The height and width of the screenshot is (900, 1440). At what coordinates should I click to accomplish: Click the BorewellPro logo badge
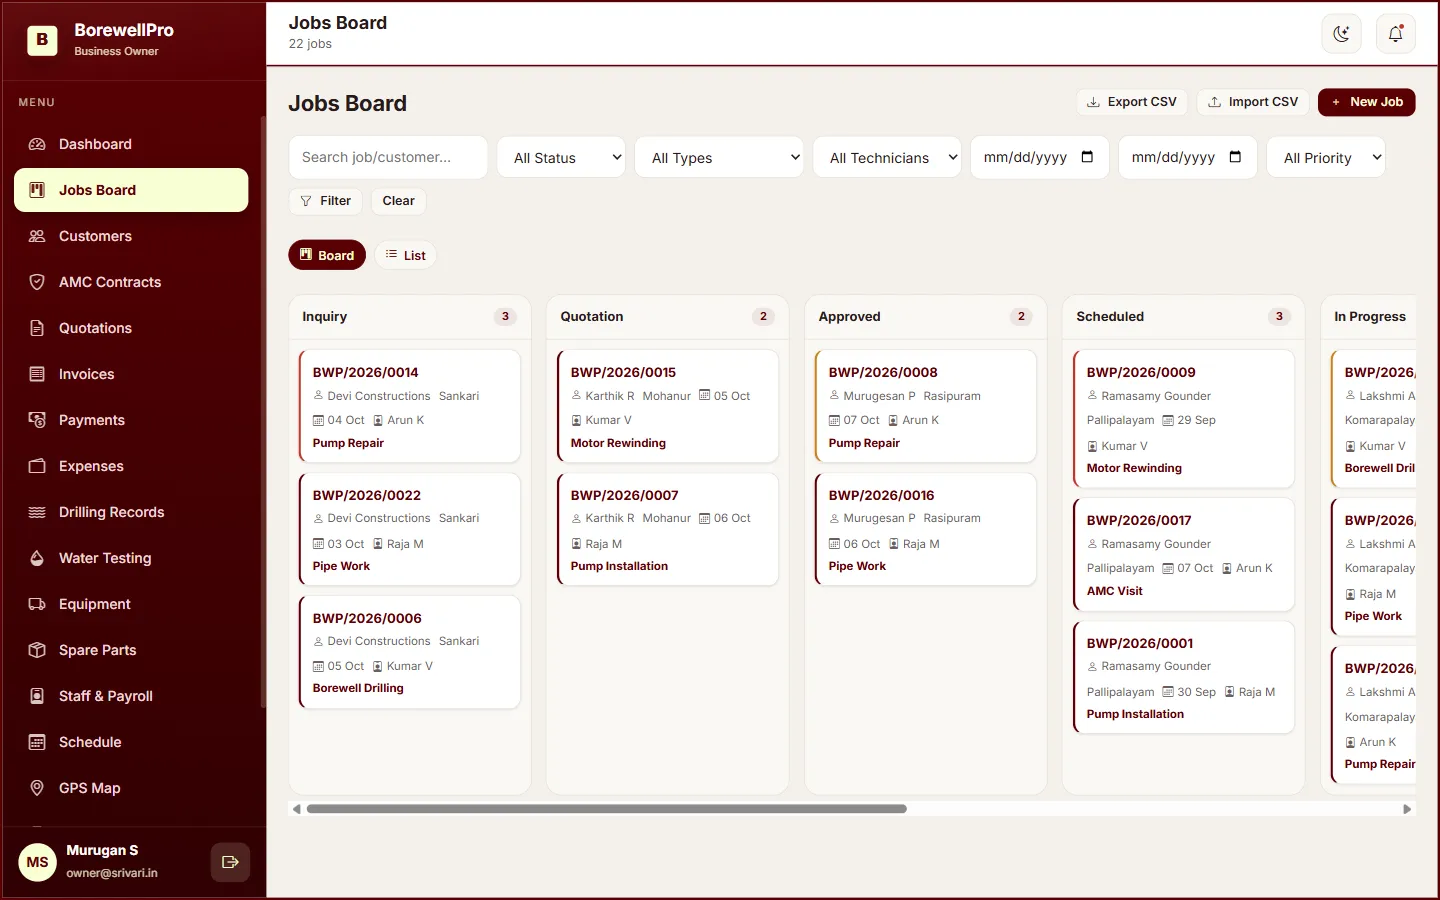[41, 40]
